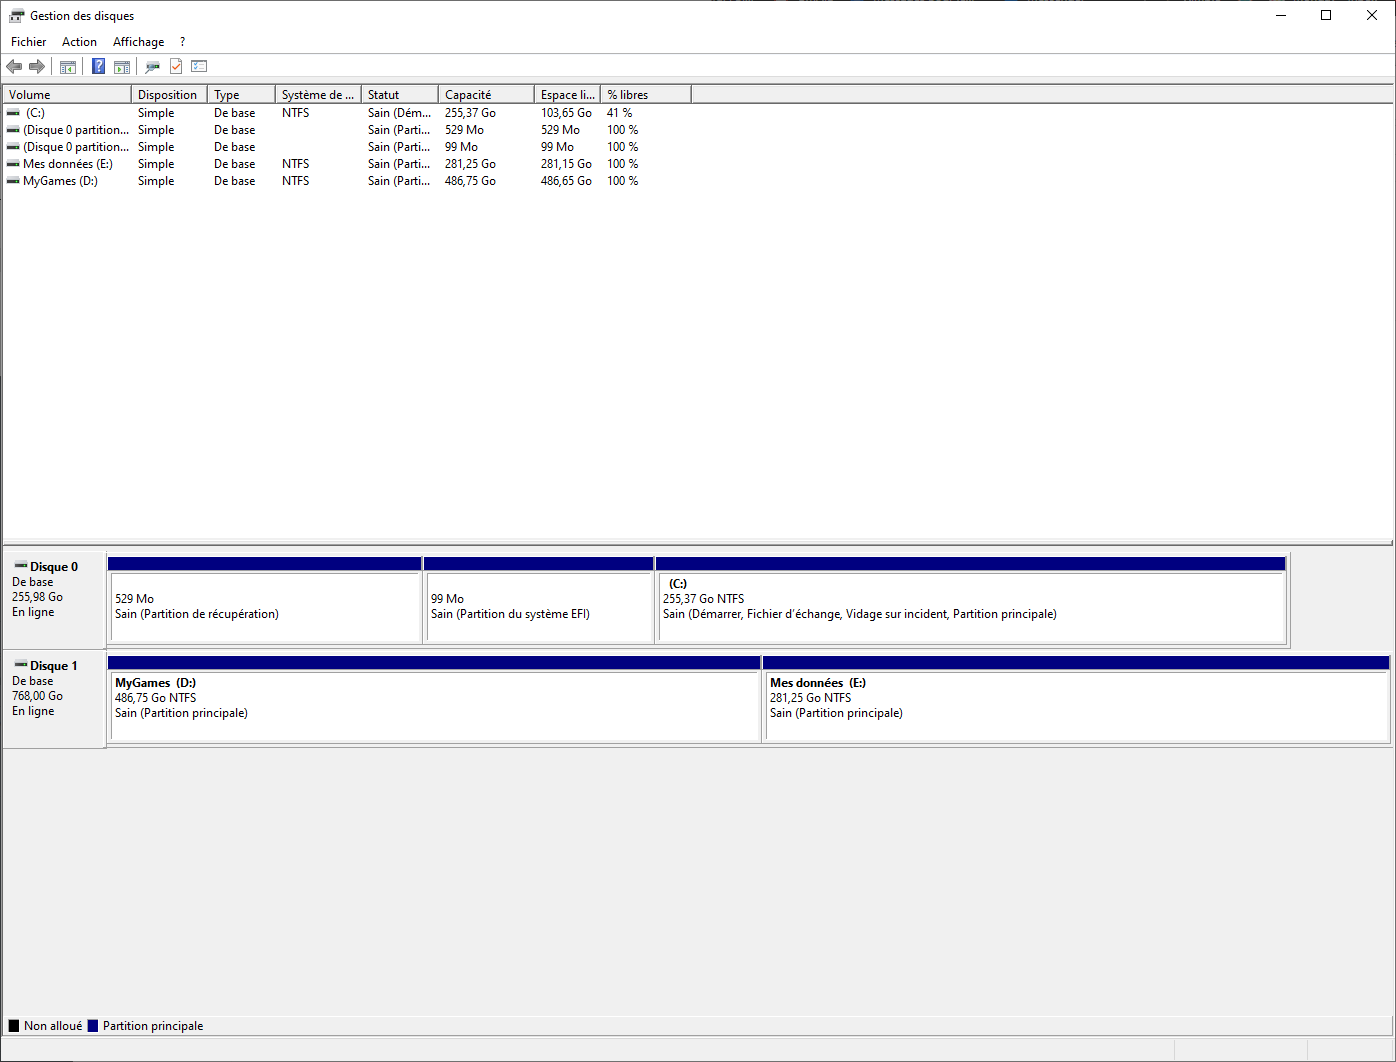The image size is (1396, 1062).
Task: Sort by the Capacité column header
Action: [486, 95]
